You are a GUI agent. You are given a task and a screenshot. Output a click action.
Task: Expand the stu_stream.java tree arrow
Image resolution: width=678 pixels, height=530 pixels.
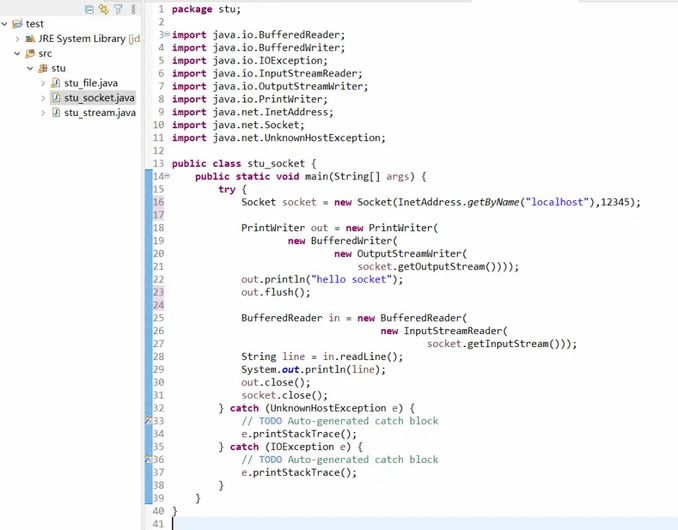(x=43, y=113)
